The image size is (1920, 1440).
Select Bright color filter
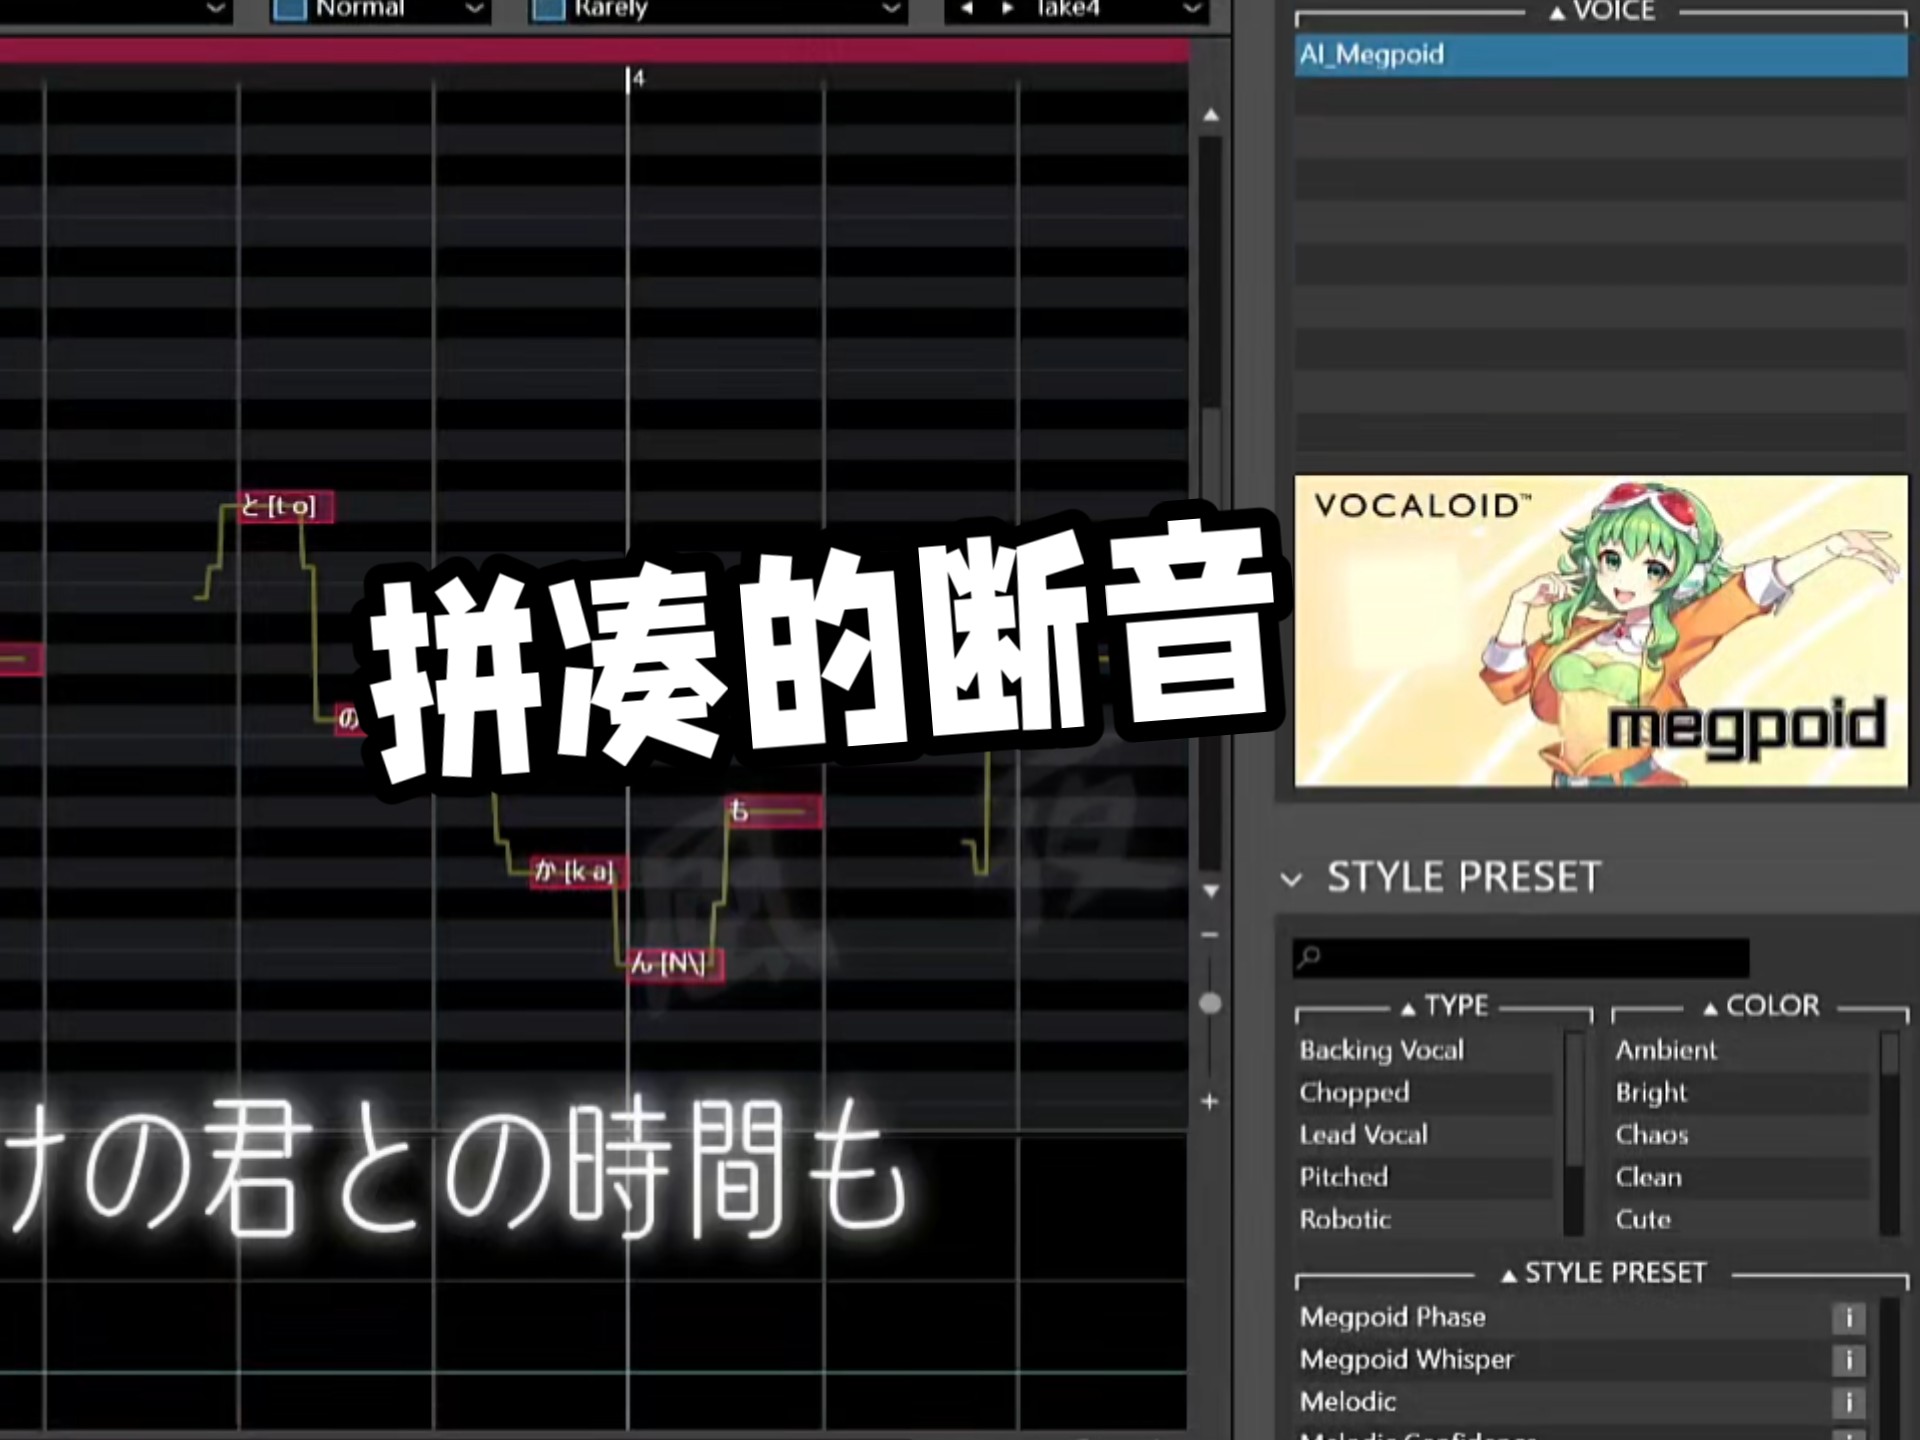tap(1742, 1093)
